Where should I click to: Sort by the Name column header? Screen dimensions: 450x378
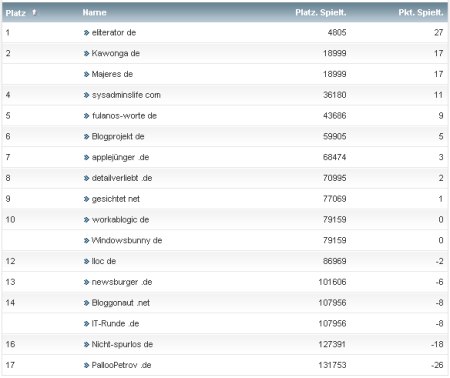94,13
